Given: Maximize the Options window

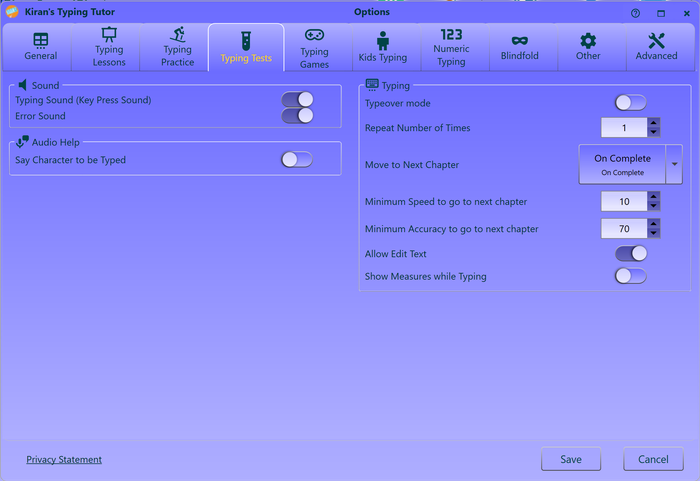Looking at the screenshot, I should coord(661,13).
